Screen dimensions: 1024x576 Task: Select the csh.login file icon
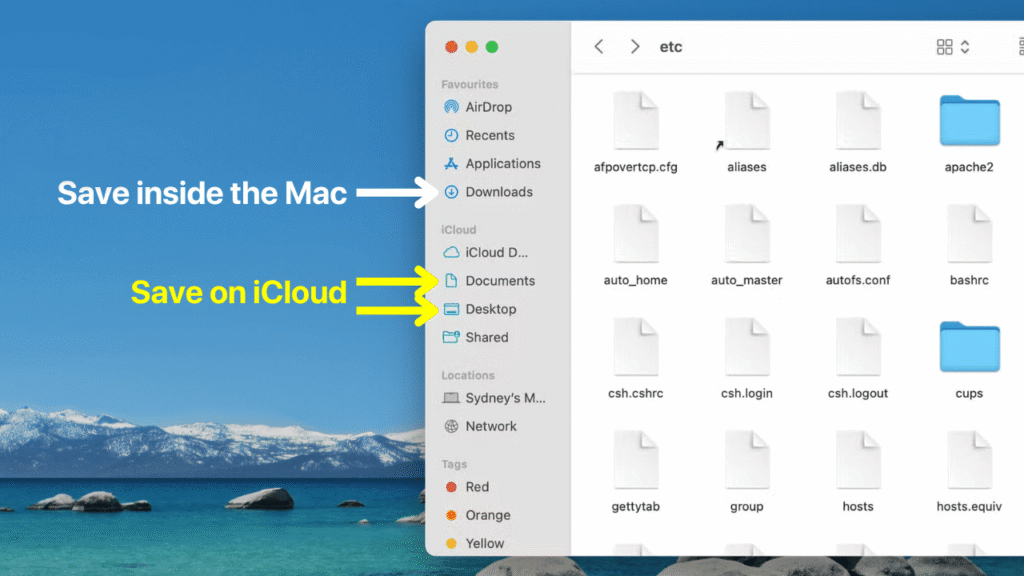click(746, 347)
